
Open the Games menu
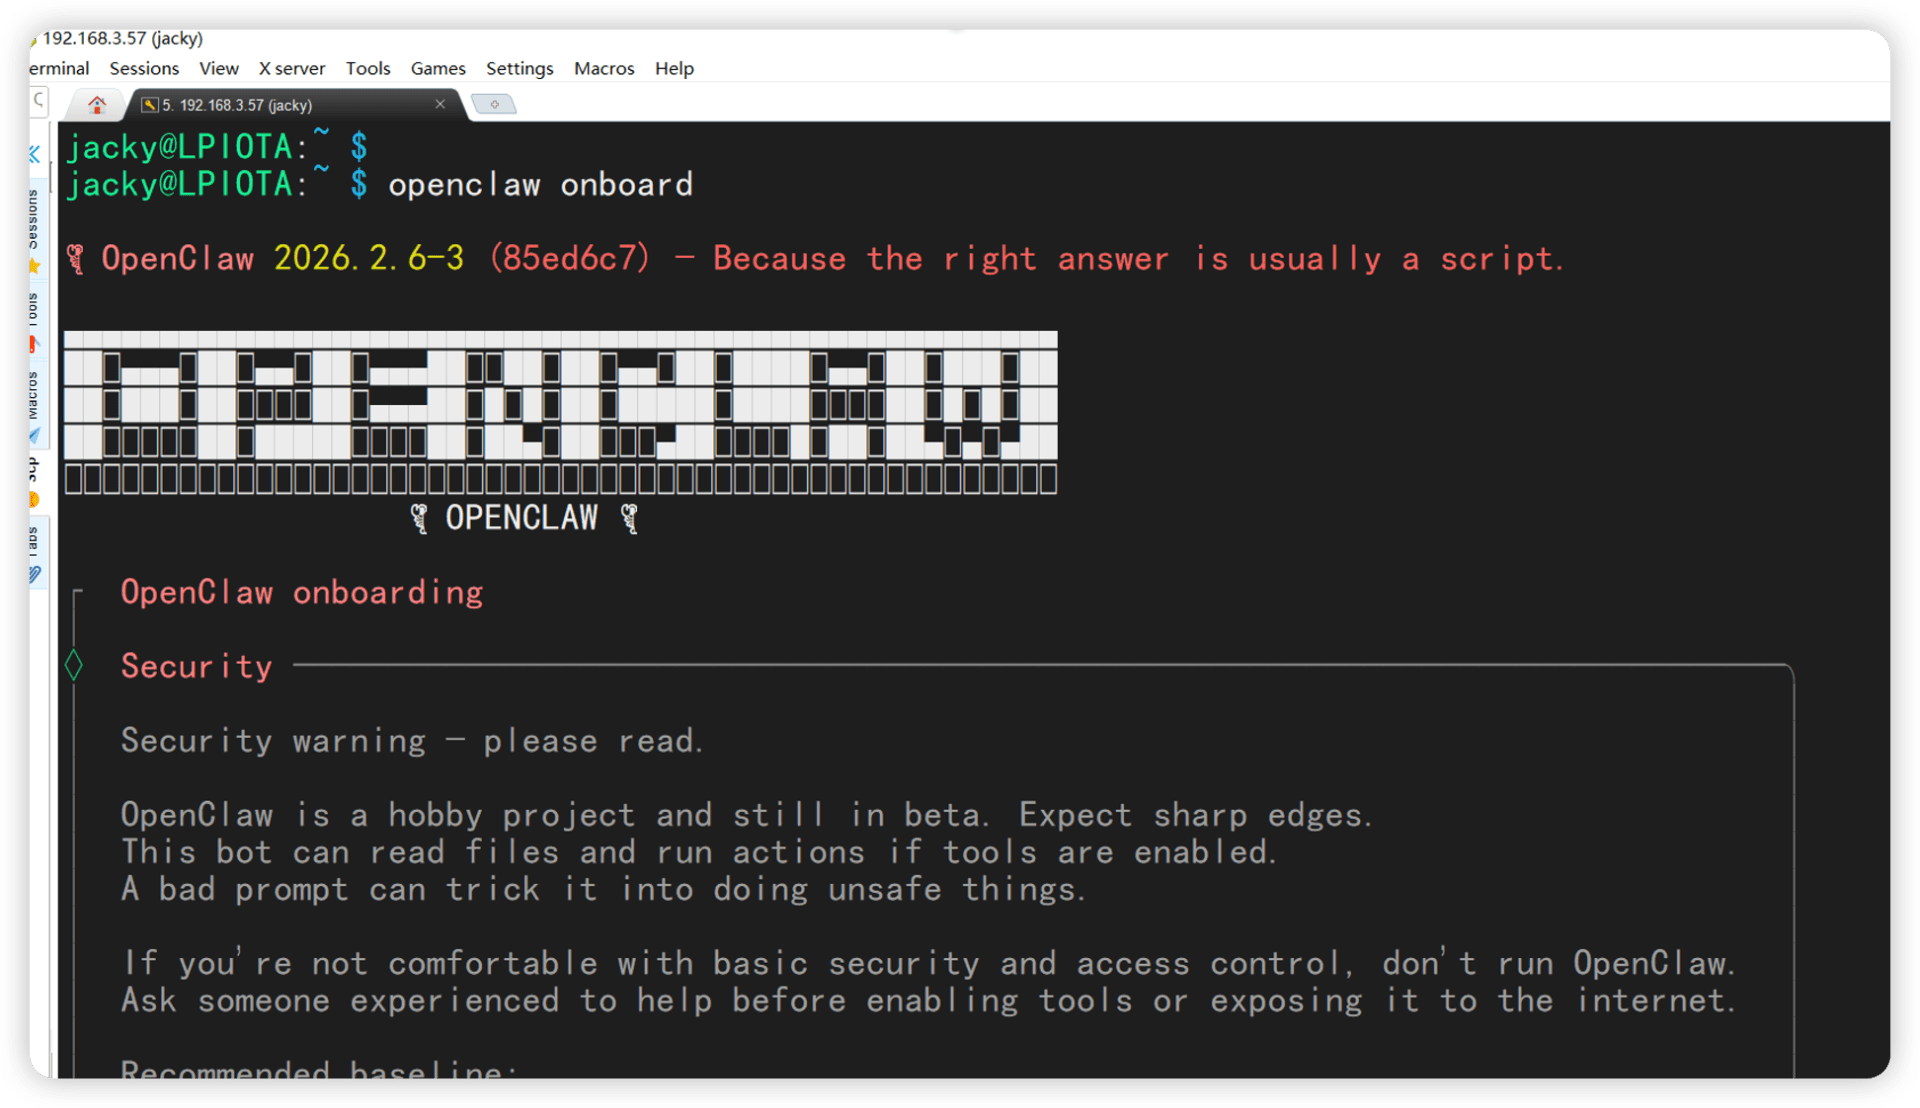coord(438,68)
